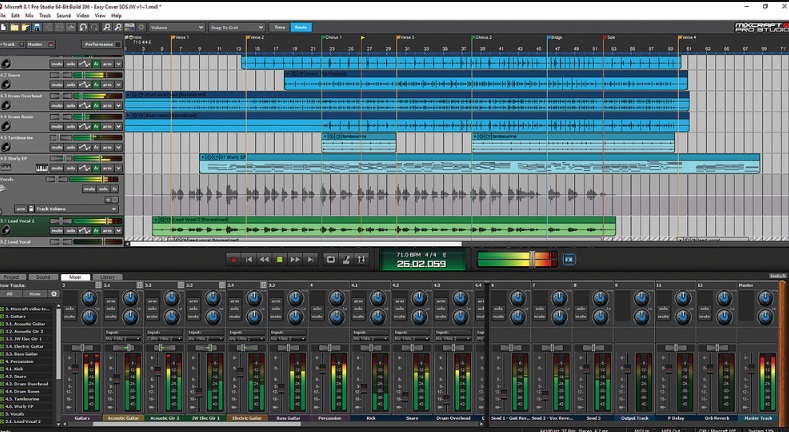Expand Wurly EP track options arrow
The image size is (789, 432).
click(119, 168)
